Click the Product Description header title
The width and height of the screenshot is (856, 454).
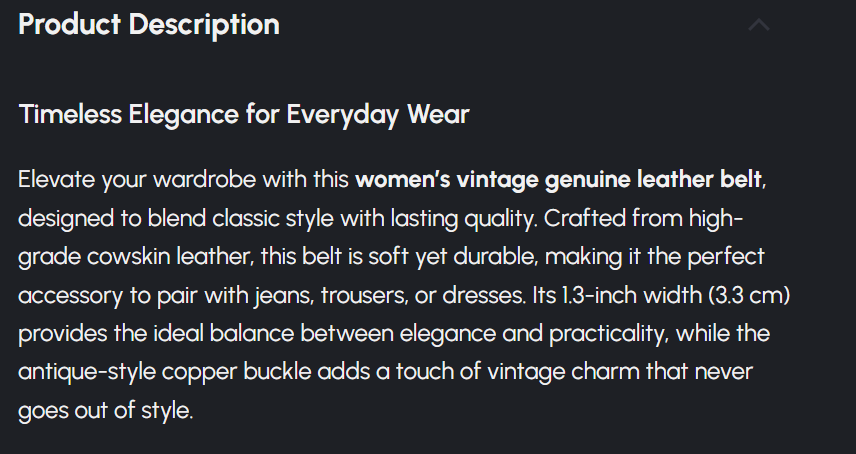(149, 25)
